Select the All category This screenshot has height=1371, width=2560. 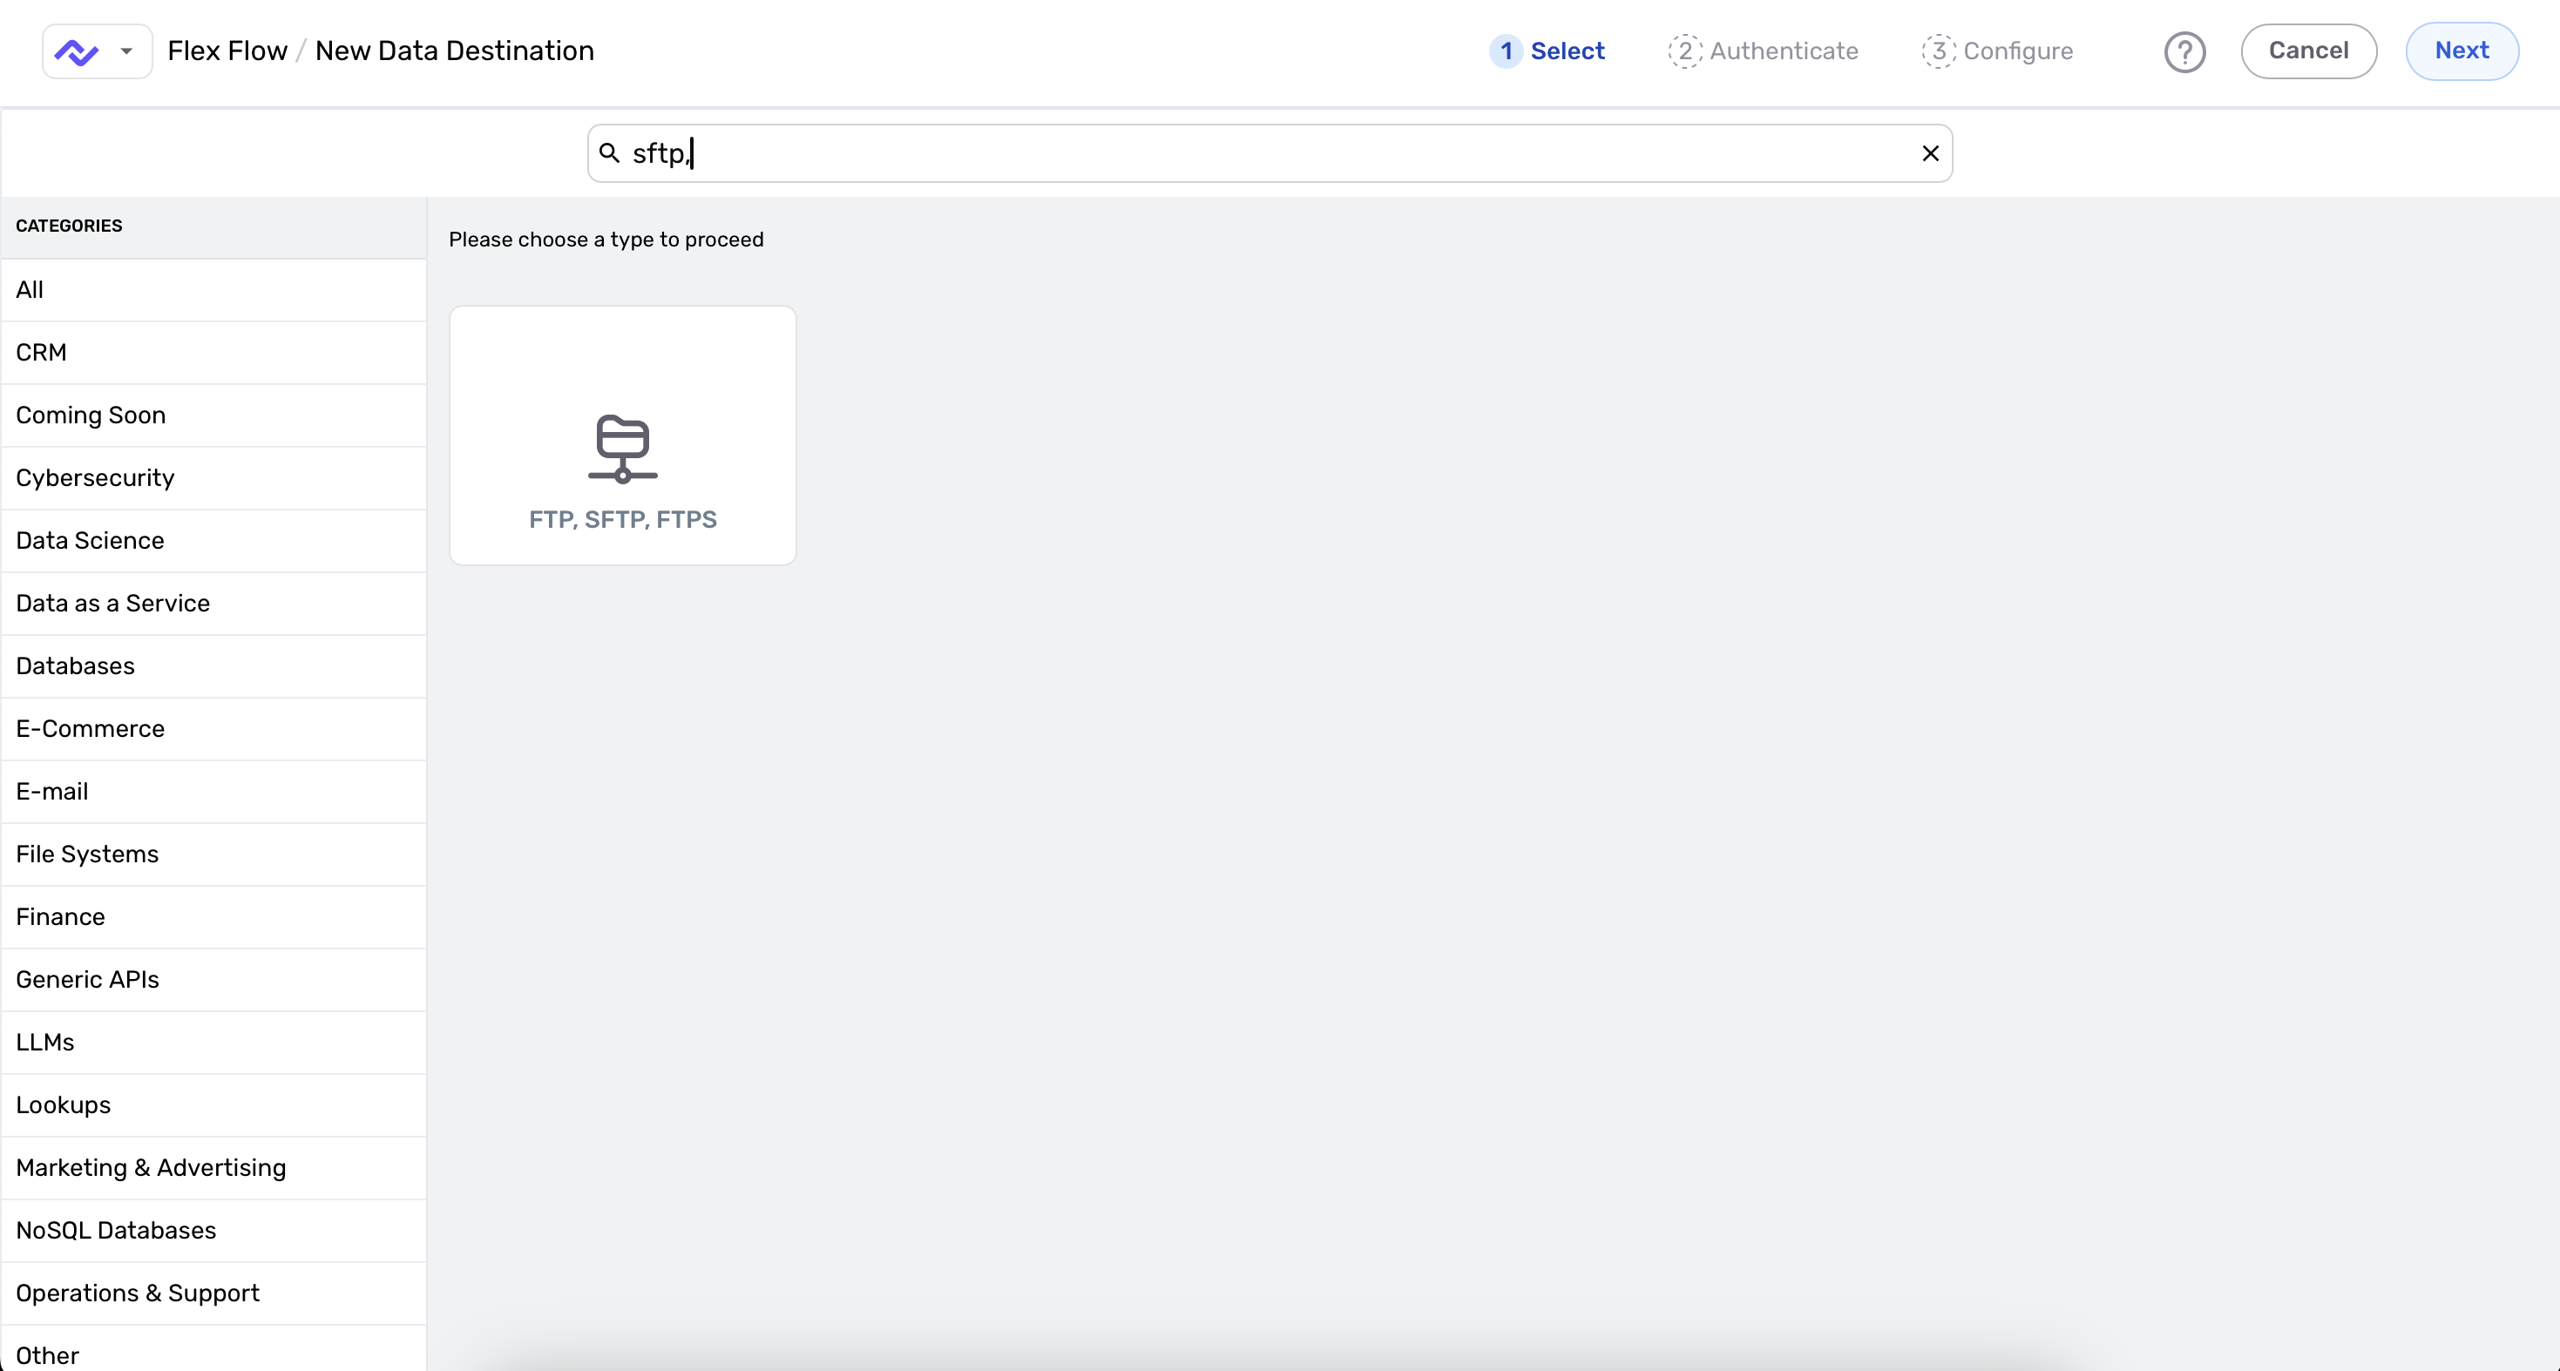30,290
